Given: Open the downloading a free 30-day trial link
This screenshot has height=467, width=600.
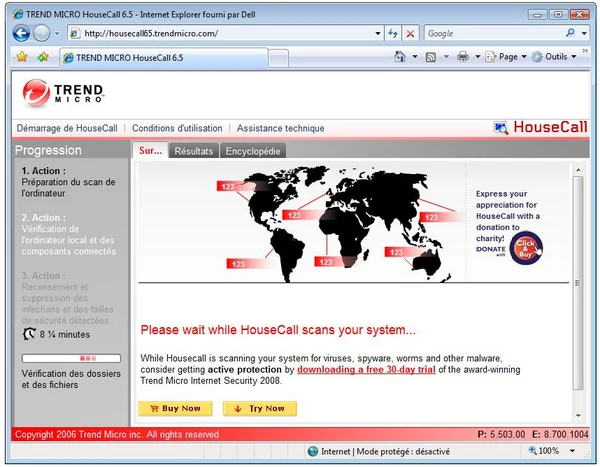Looking at the screenshot, I should click(x=366, y=369).
